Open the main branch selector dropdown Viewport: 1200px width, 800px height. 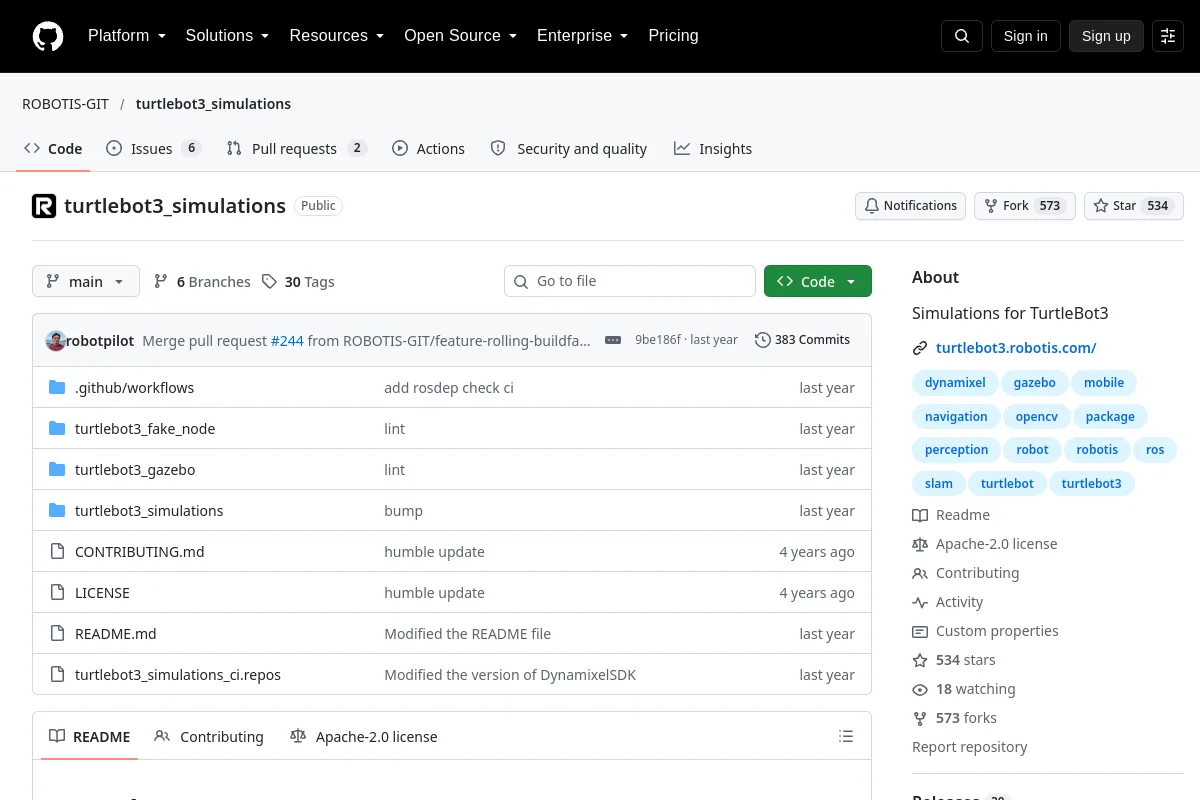point(86,281)
